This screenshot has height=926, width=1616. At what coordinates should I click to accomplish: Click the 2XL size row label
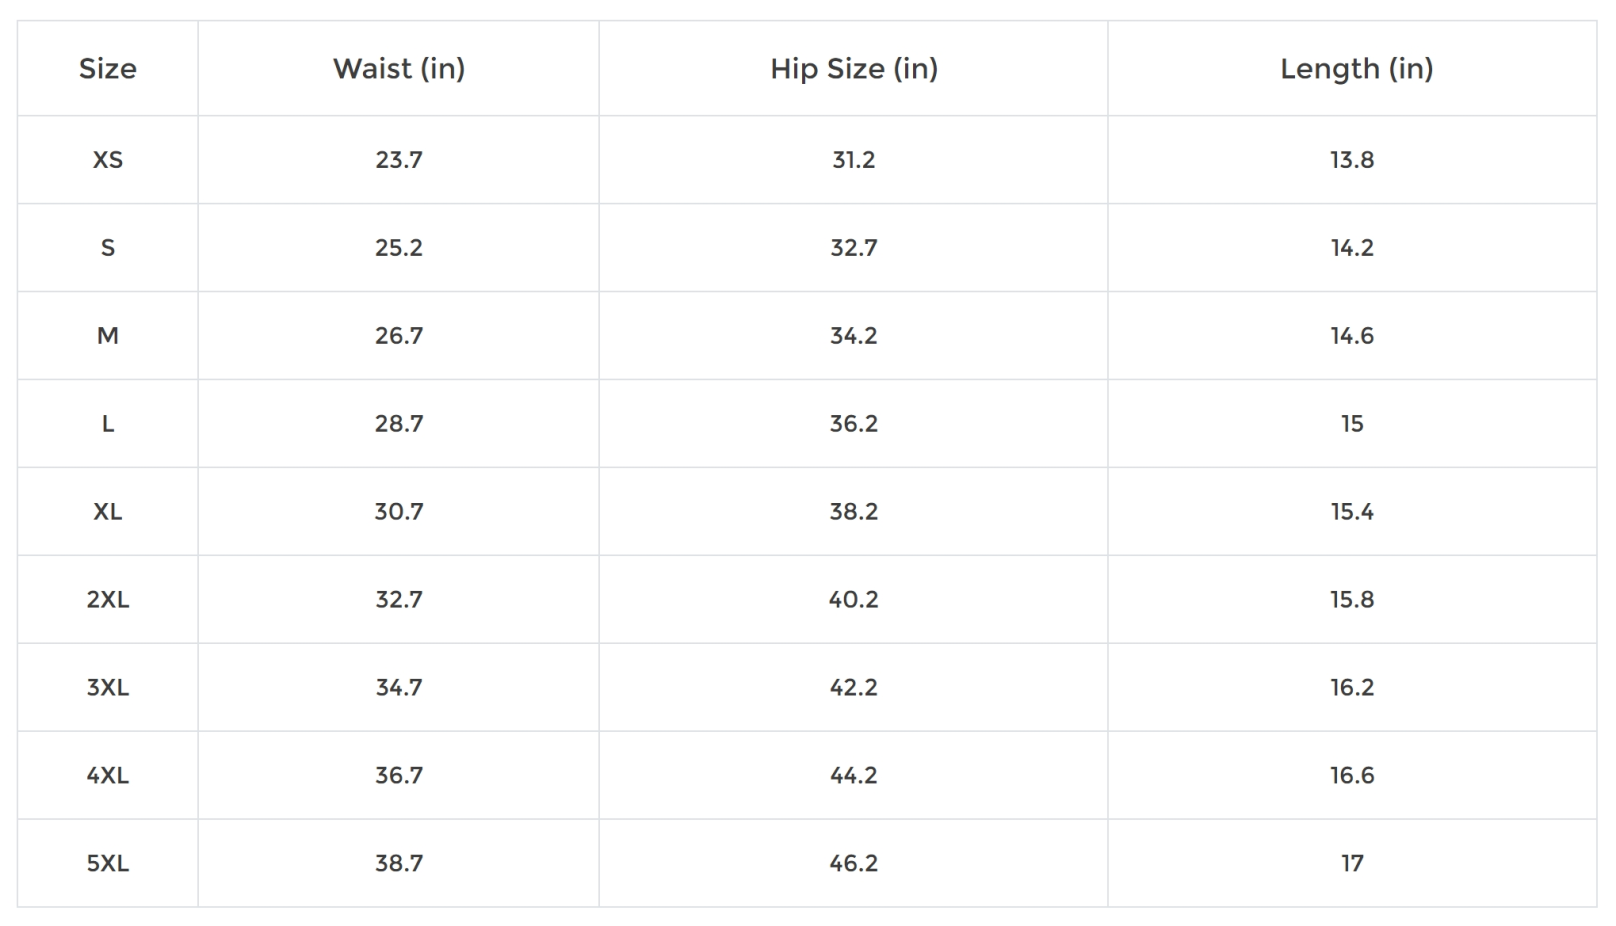(x=108, y=600)
